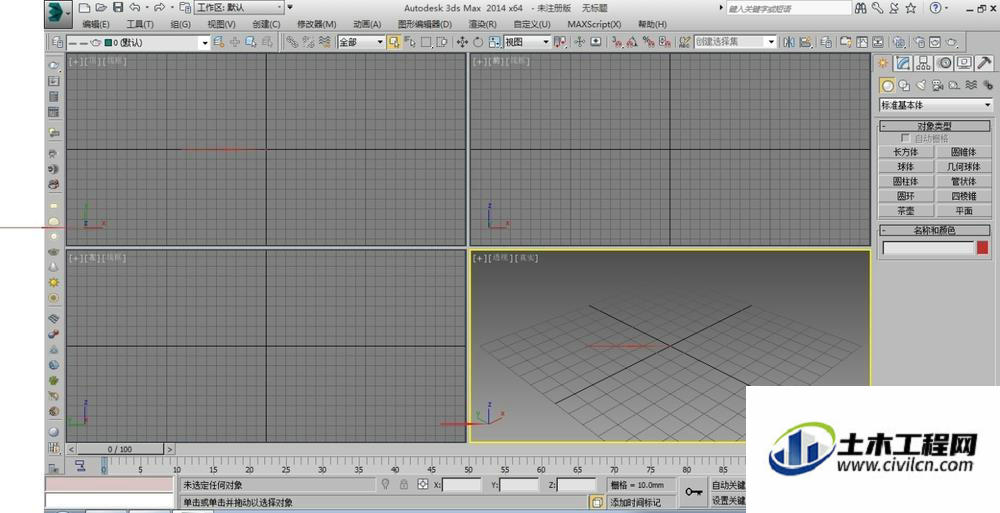Select the Helpers category icon
The width and height of the screenshot is (1000, 513).
click(954, 85)
